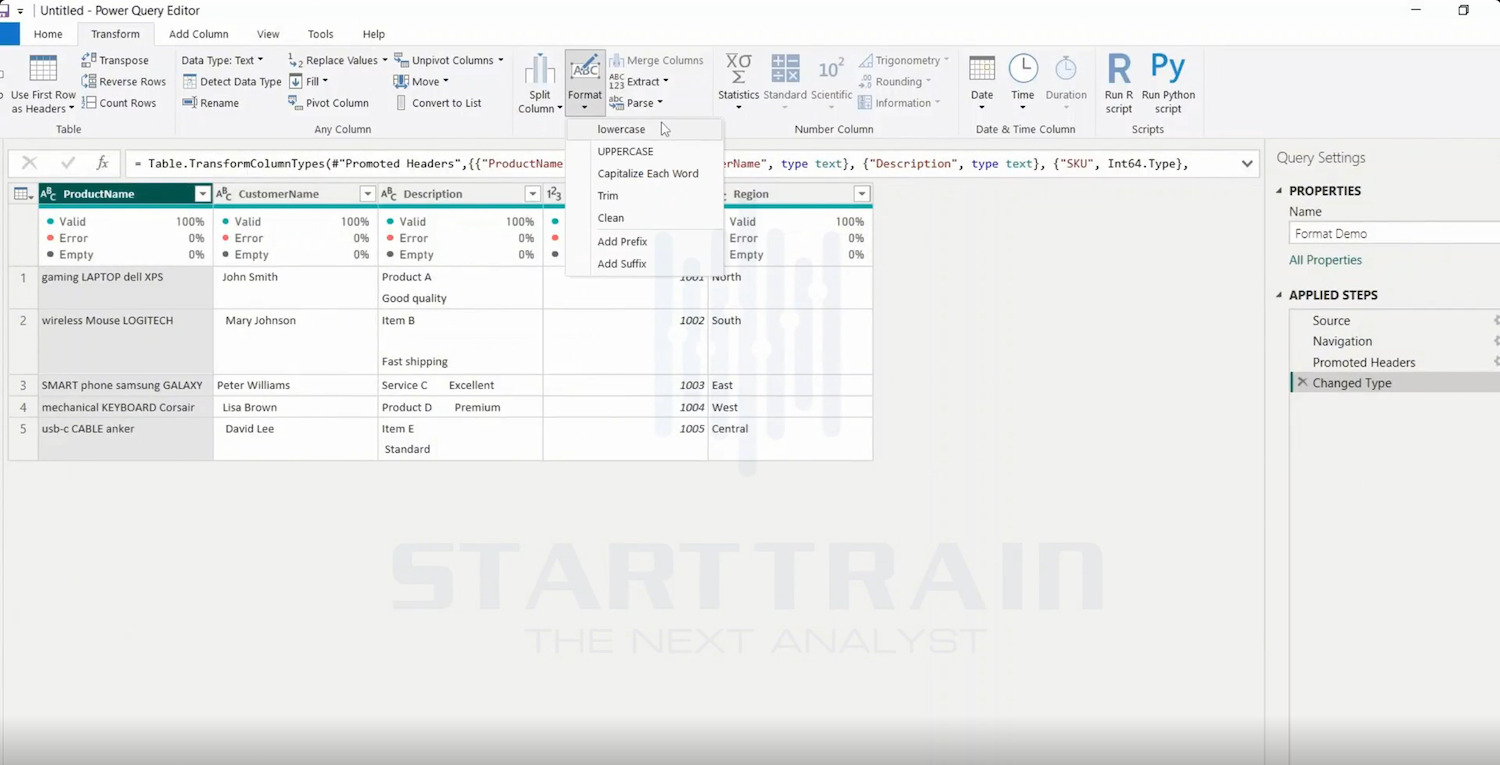
Task: Open the Data Type: Text dropdown
Action: [x=222, y=60]
